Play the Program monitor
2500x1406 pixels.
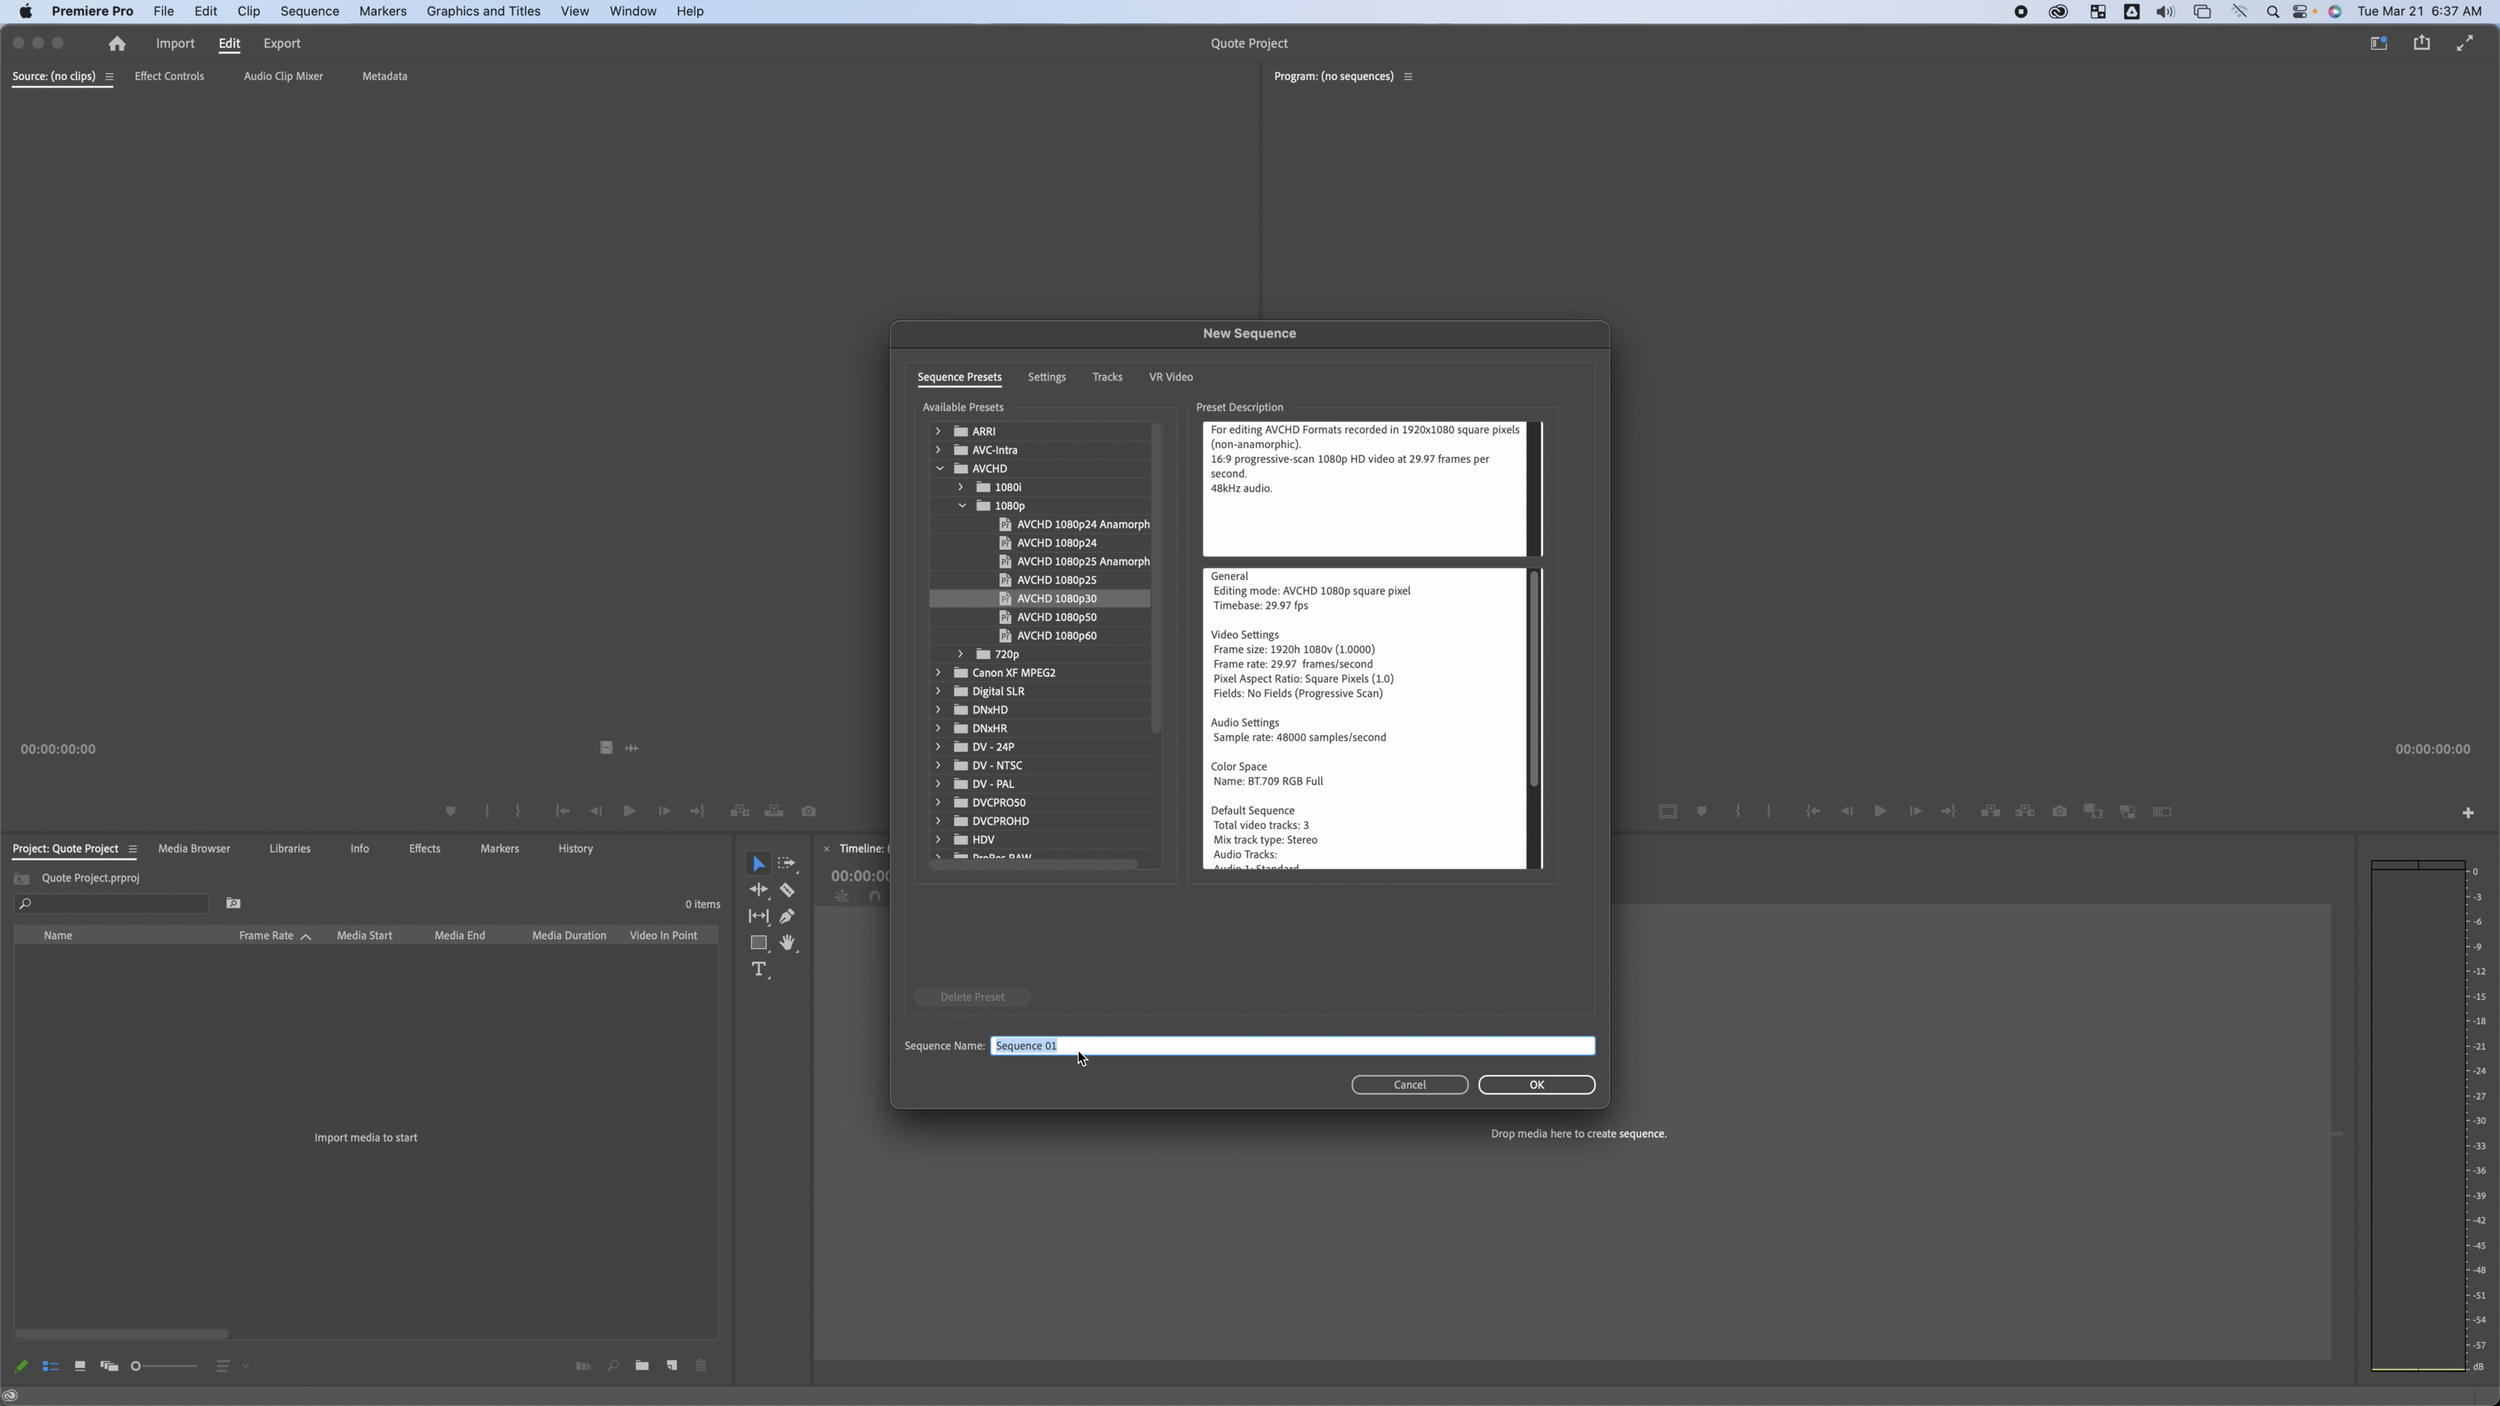click(x=1880, y=811)
